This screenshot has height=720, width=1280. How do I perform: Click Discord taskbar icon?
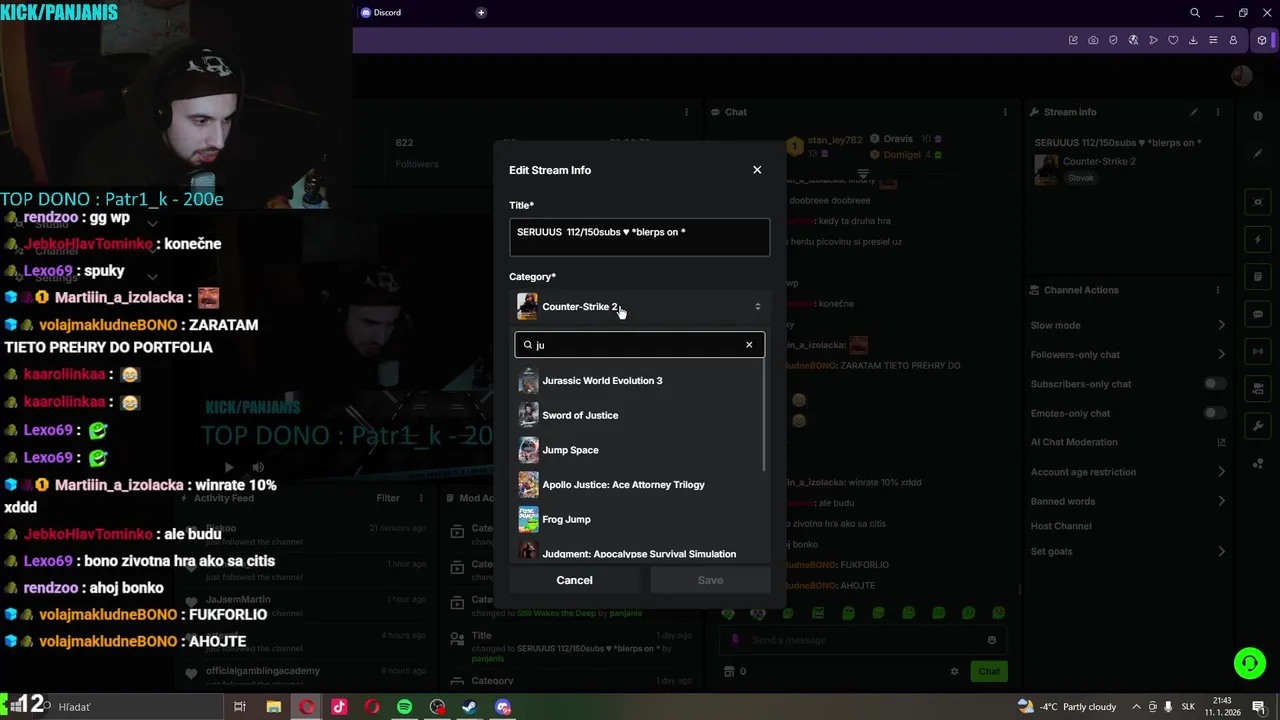click(x=503, y=707)
